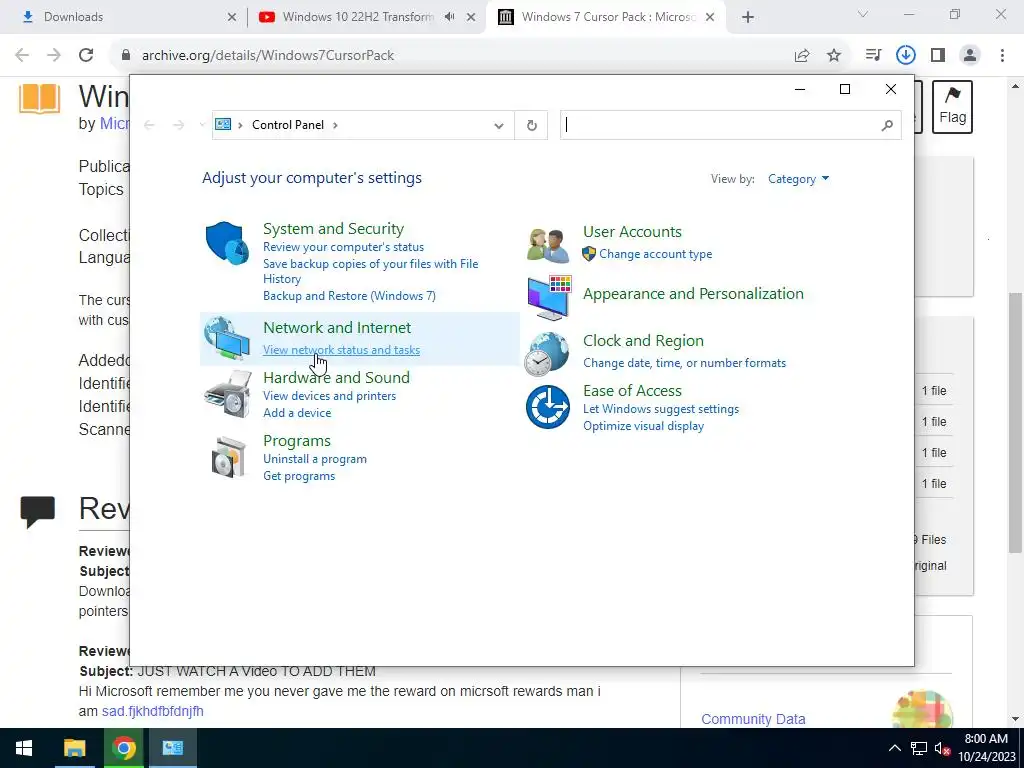Click Add a device link
This screenshot has width=1024, height=768.
click(297, 413)
